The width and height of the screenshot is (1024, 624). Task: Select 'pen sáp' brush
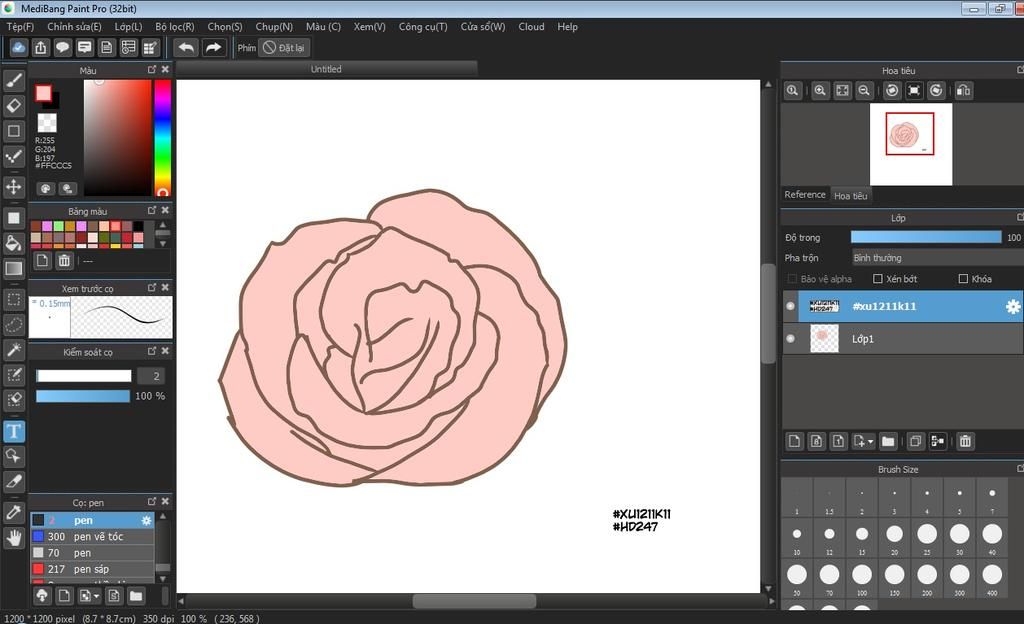point(92,569)
